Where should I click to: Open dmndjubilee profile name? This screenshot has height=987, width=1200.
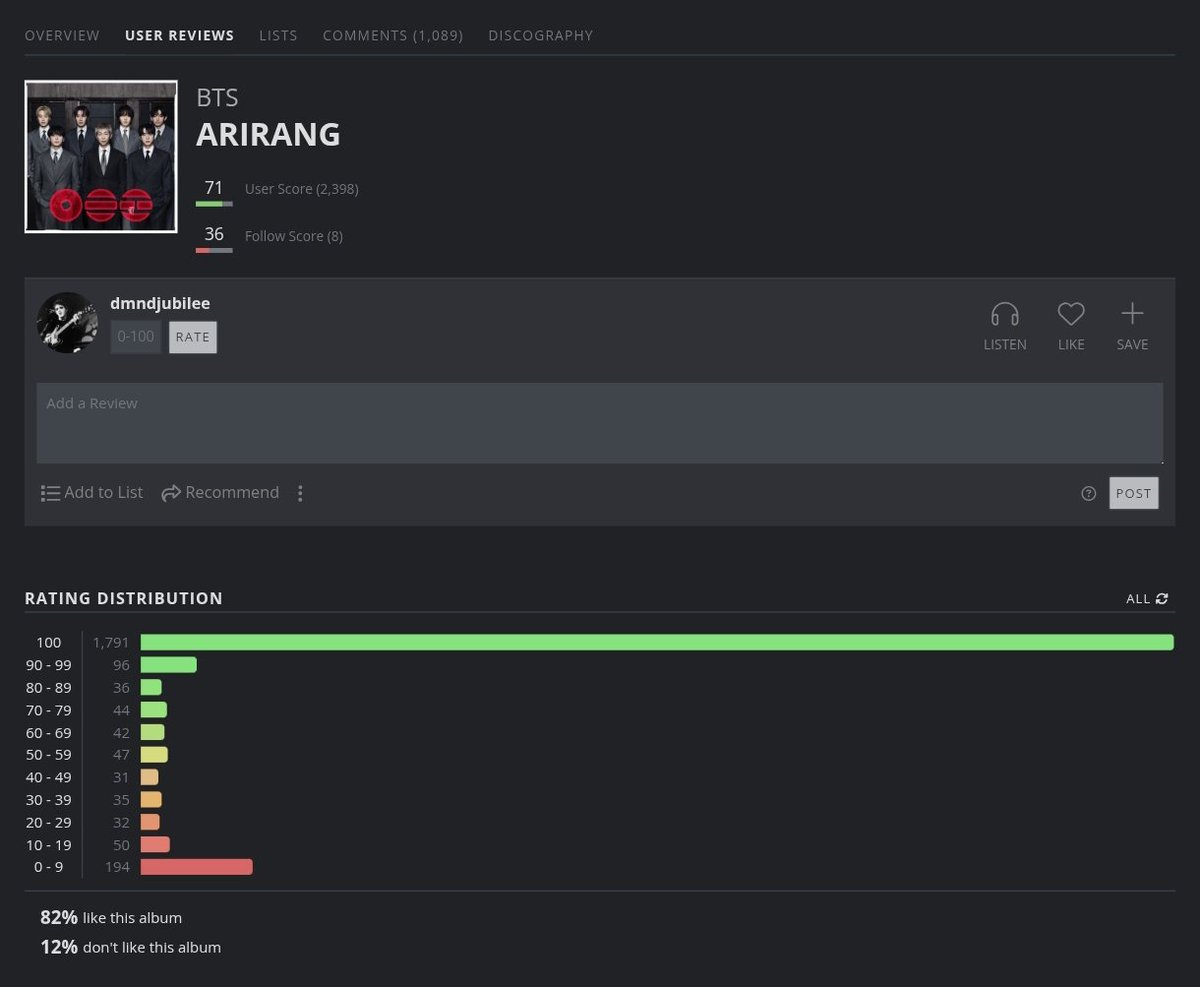pyautogui.click(x=160, y=303)
